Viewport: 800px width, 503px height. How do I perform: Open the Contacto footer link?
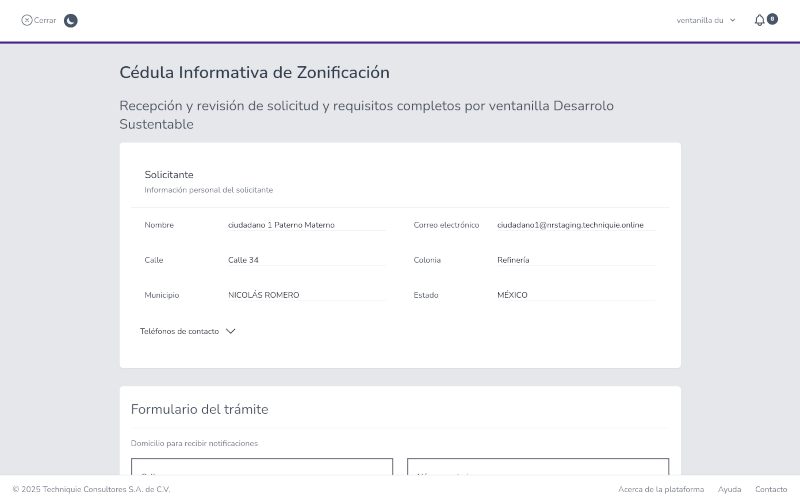click(771, 489)
